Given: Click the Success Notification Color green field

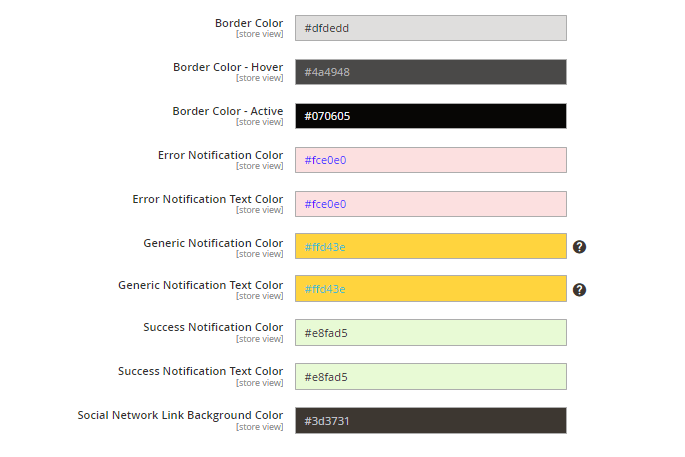Looking at the screenshot, I should (430, 333).
